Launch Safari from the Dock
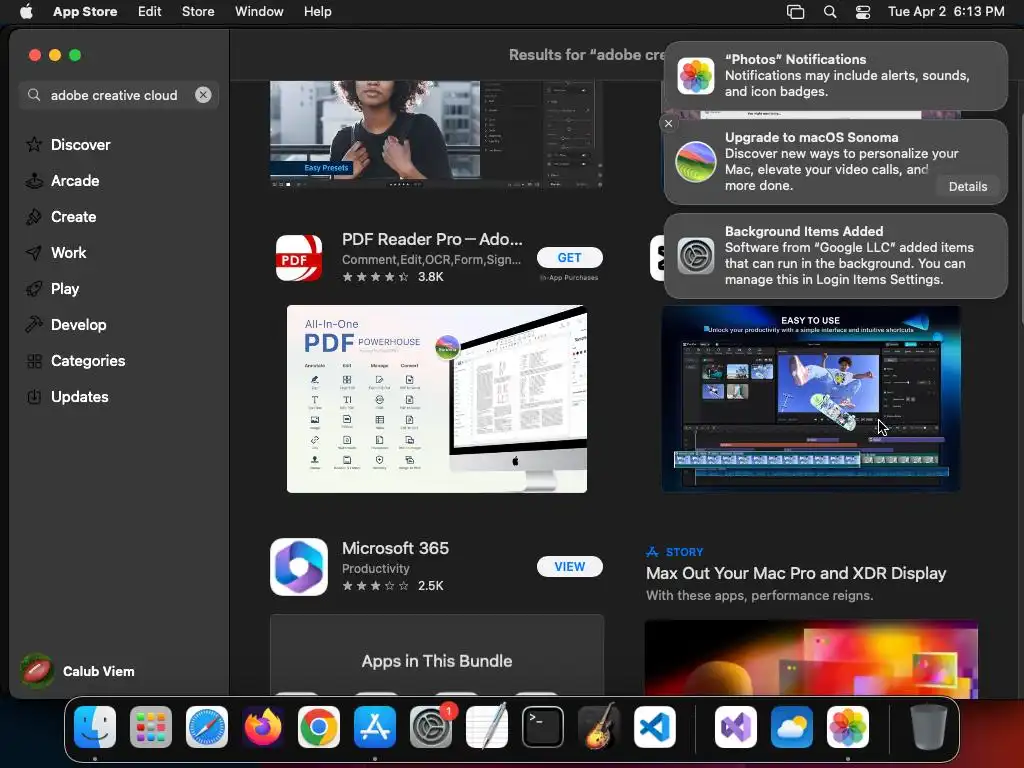Screen dimensions: 1024x768 pyautogui.click(x=207, y=727)
